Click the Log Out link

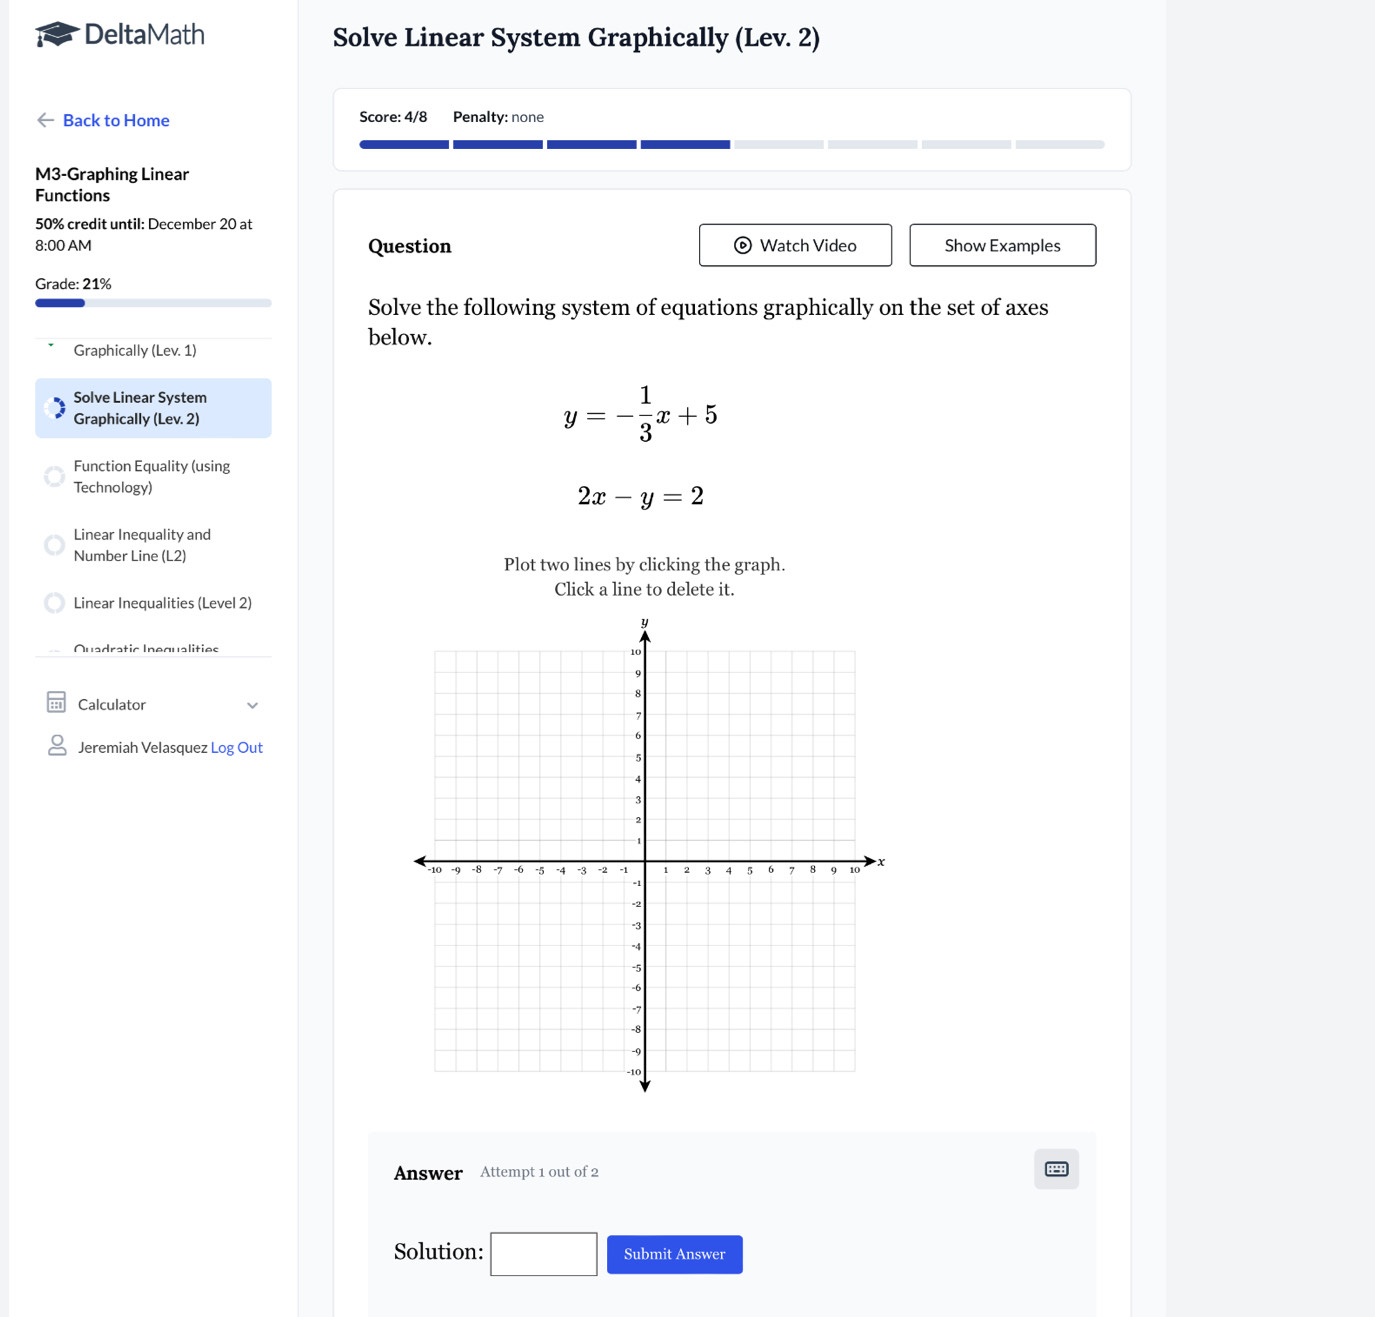coord(236,747)
